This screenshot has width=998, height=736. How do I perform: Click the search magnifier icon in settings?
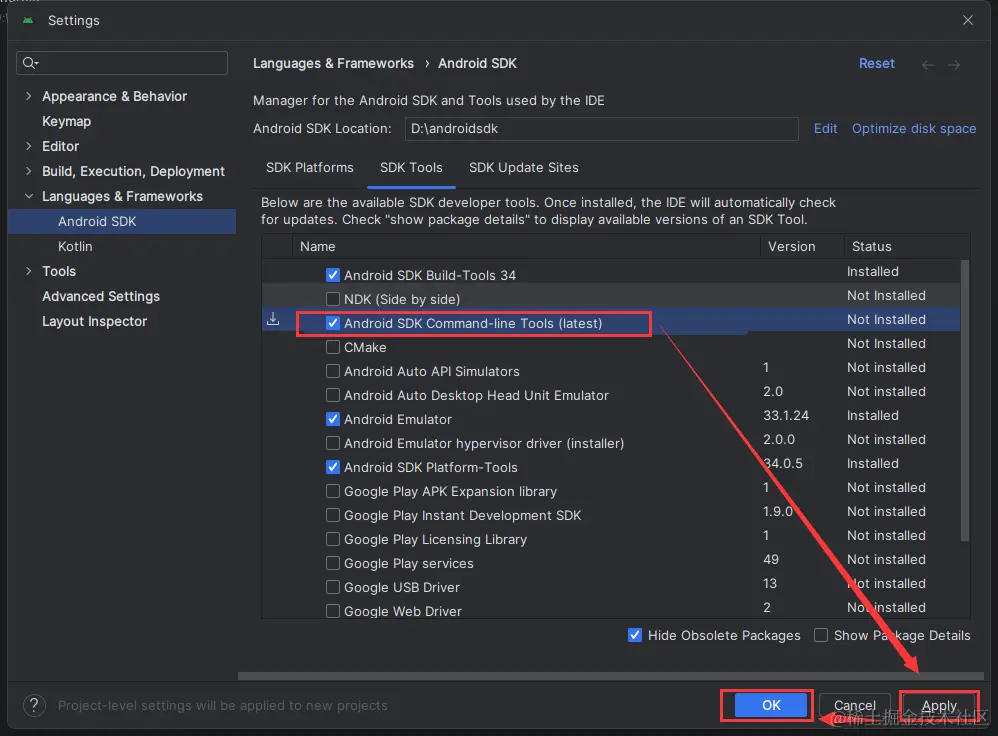pyautogui.click(x=30, y=63)
